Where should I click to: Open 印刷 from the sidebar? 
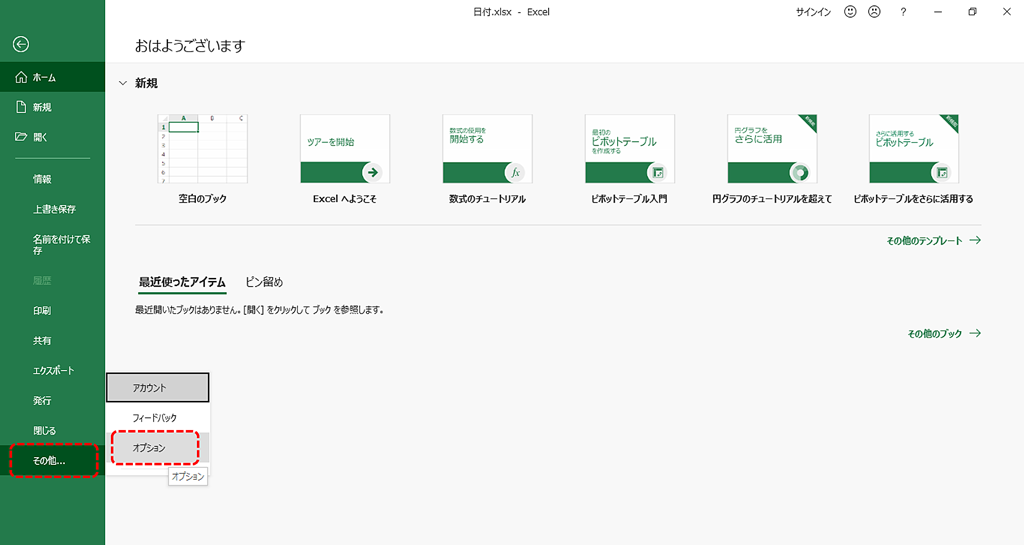pyautogui.click(x=52, y=311)
